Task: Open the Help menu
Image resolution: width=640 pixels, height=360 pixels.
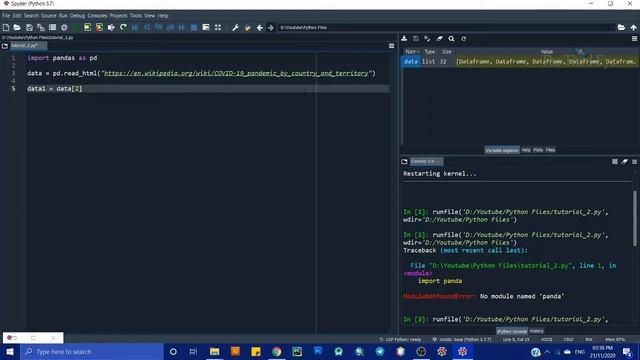Action: (x=163, y=16)
